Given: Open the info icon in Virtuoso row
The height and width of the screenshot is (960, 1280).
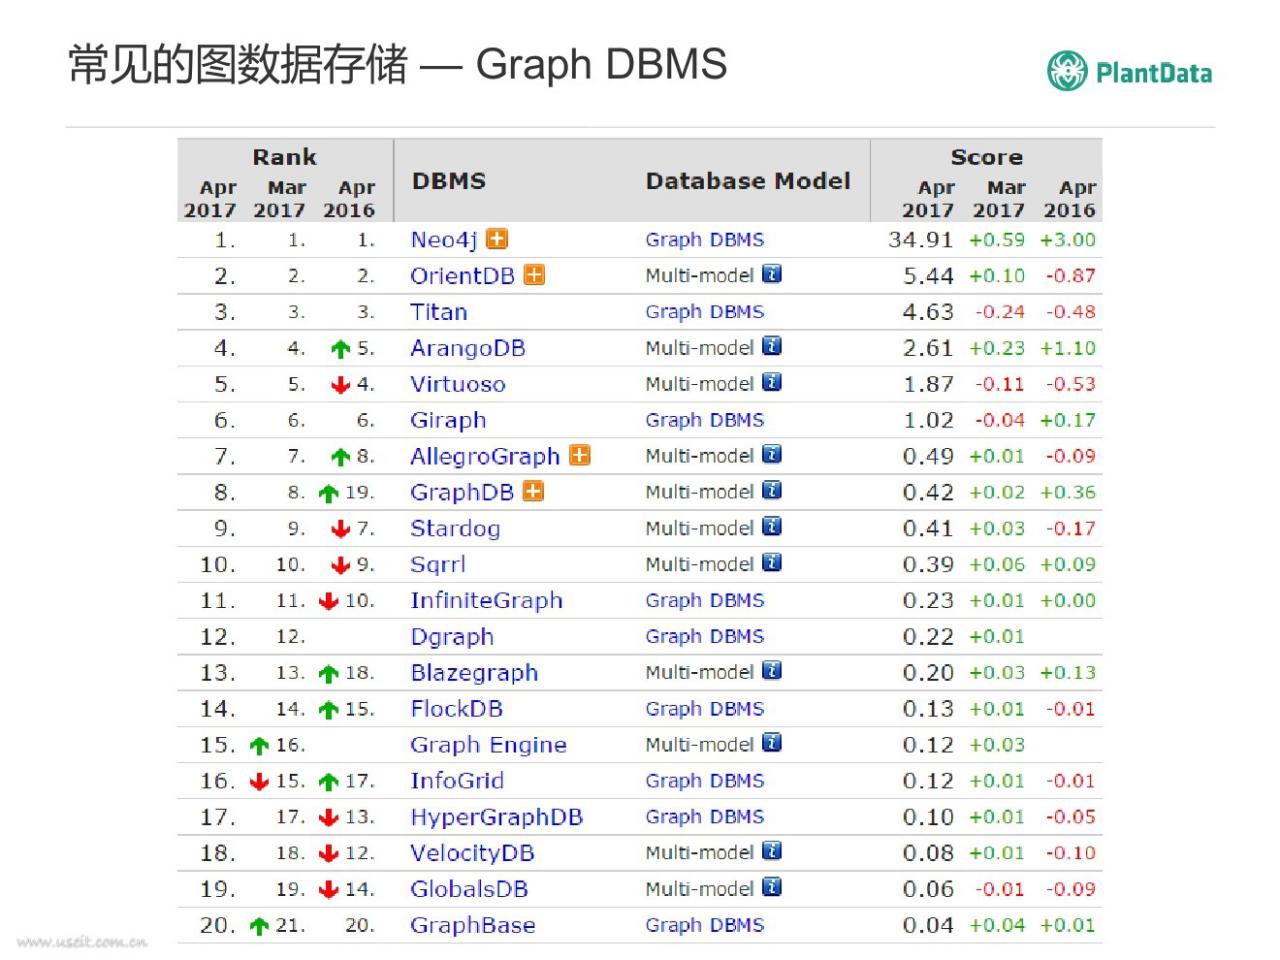Looking at the screenshot, I should 772,382.
